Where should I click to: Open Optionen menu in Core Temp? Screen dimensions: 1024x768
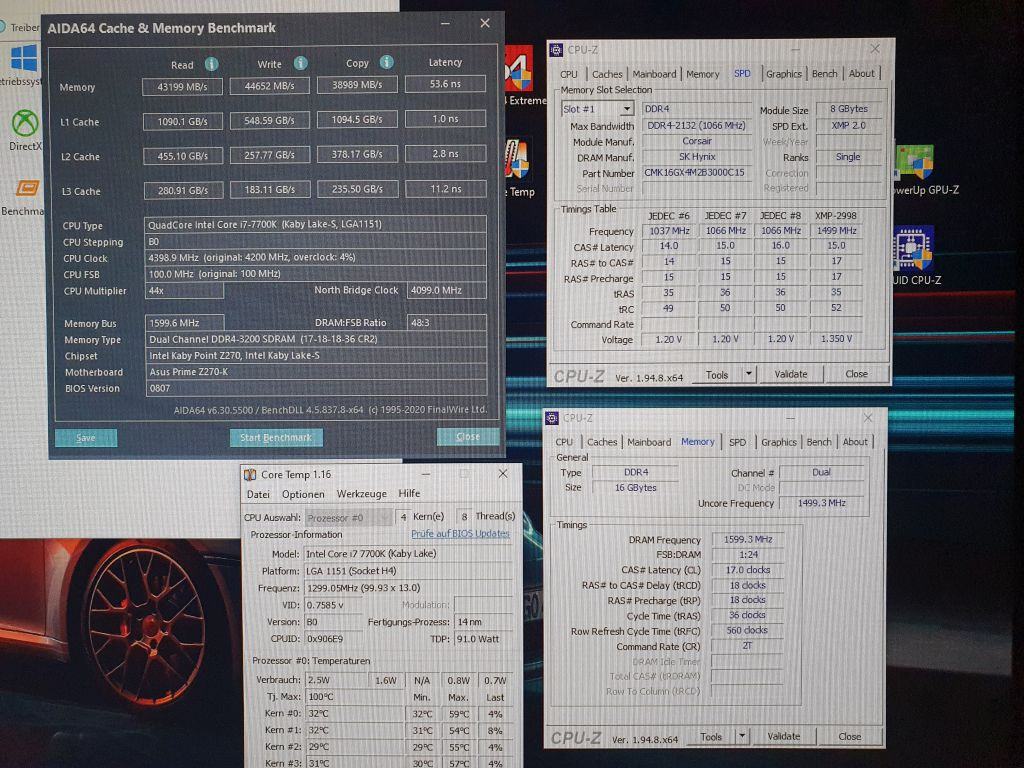coord(303,494)
